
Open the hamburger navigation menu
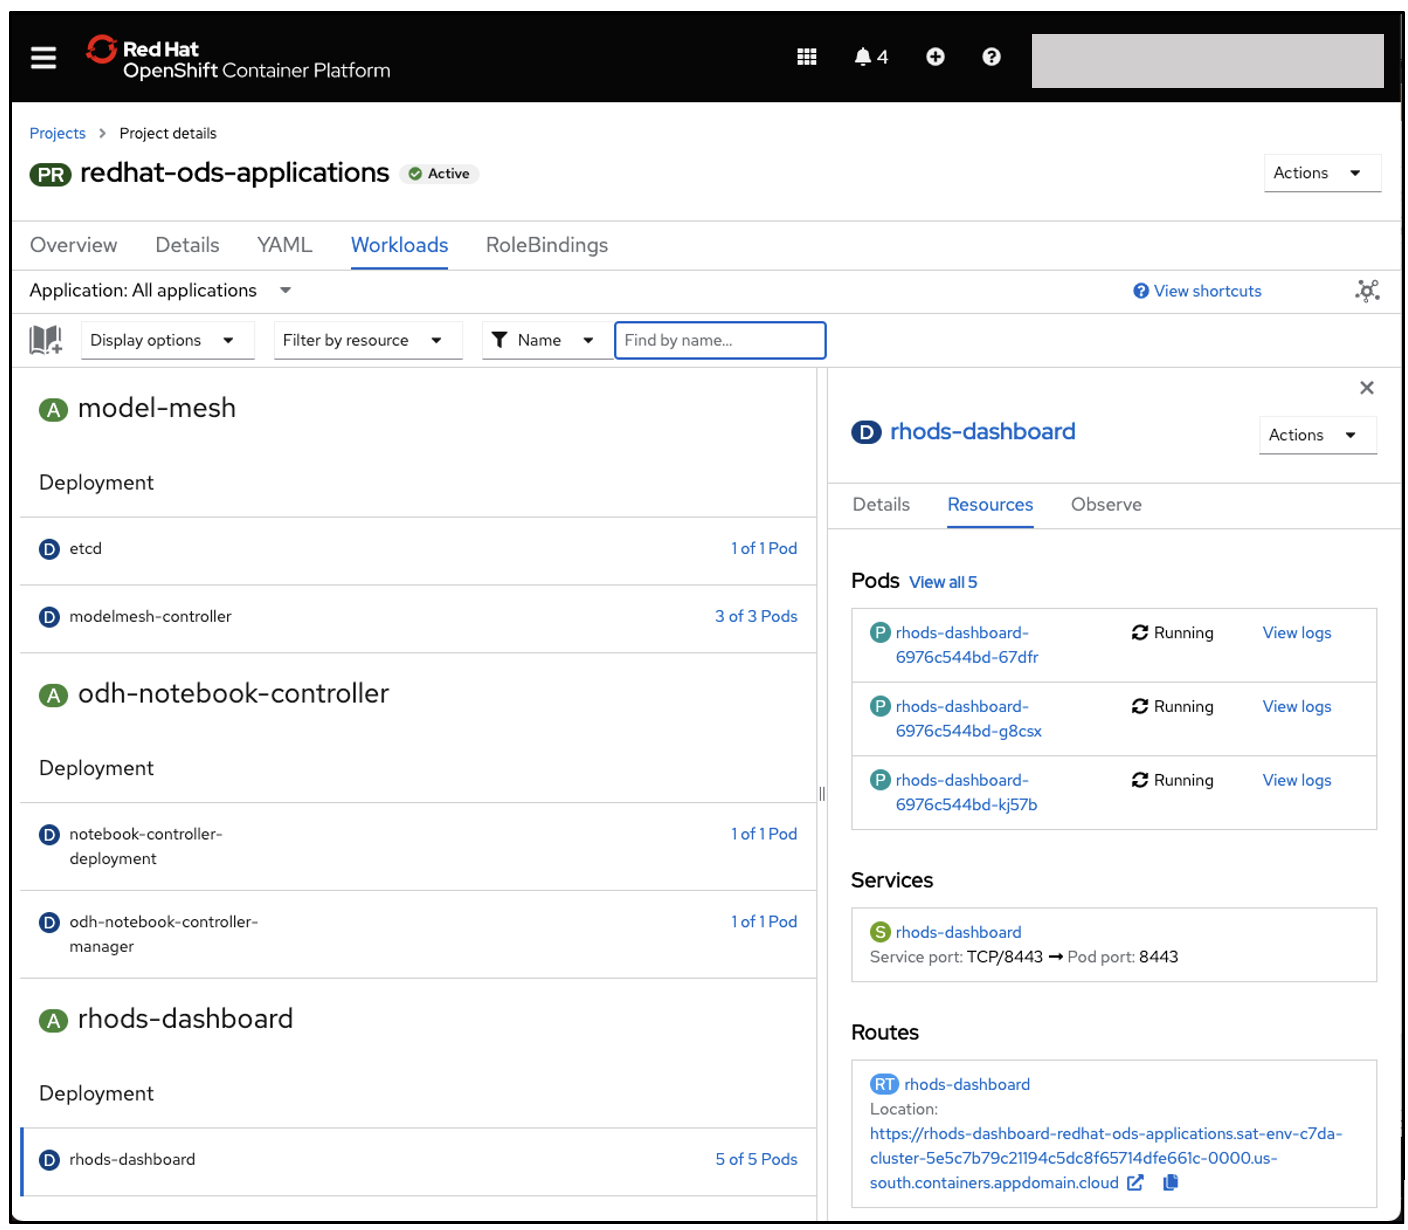coord(43,58)
